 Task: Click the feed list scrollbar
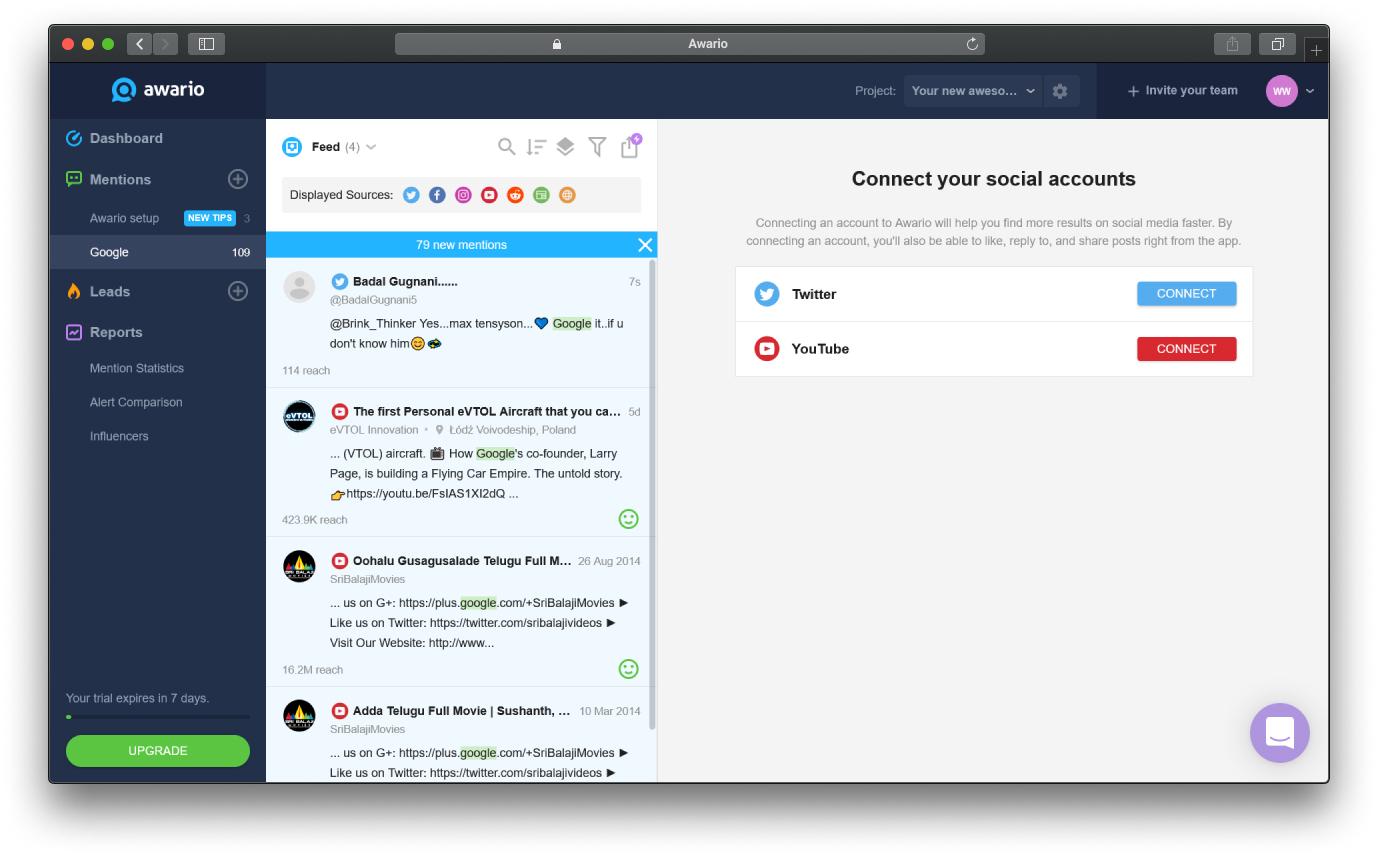(653, 494)
